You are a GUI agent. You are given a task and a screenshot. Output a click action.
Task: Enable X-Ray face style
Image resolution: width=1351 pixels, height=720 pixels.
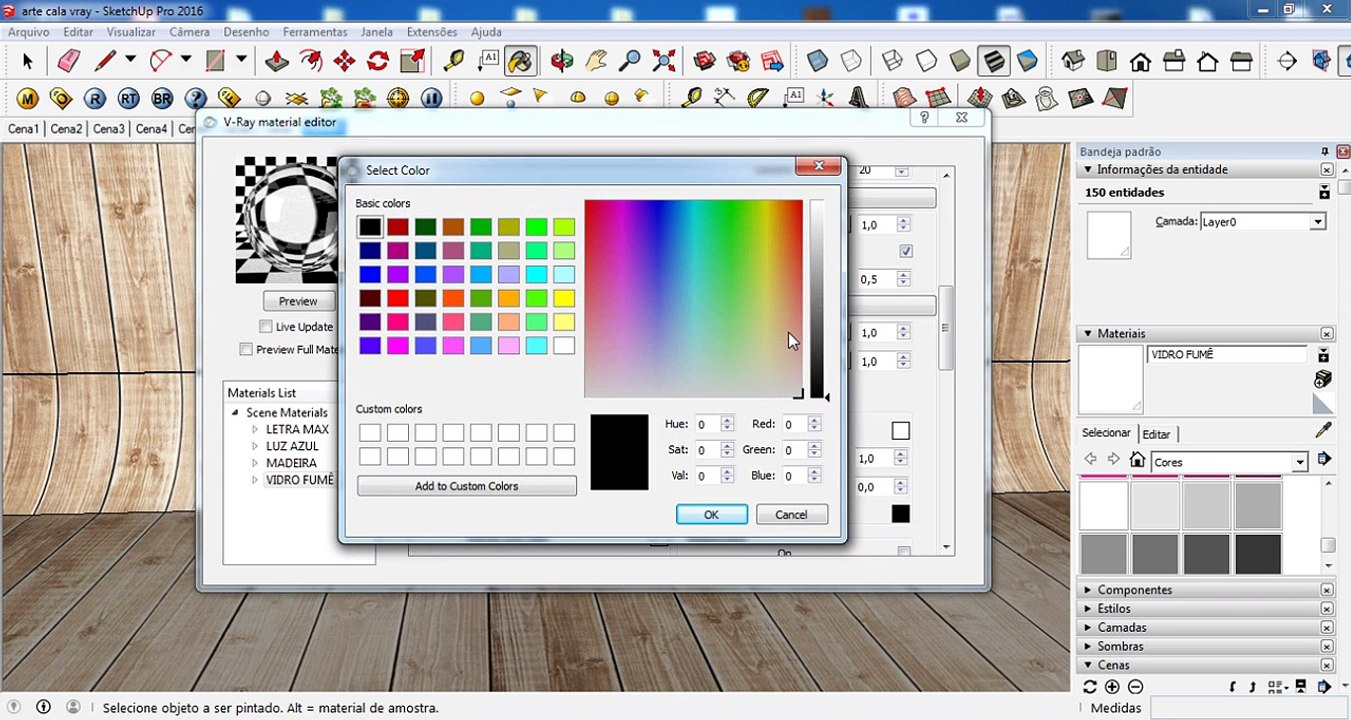pyautogui.click(x=817, y=61)
